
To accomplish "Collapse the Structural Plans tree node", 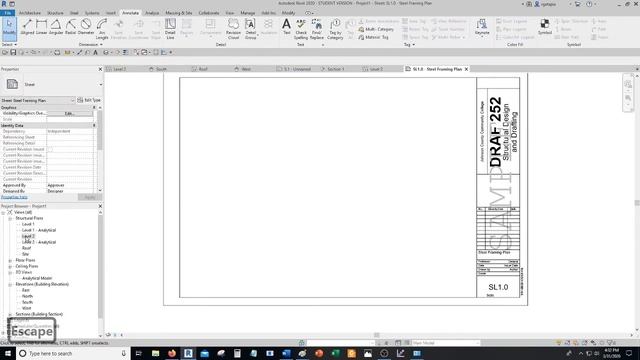I will tap(10, 218).
